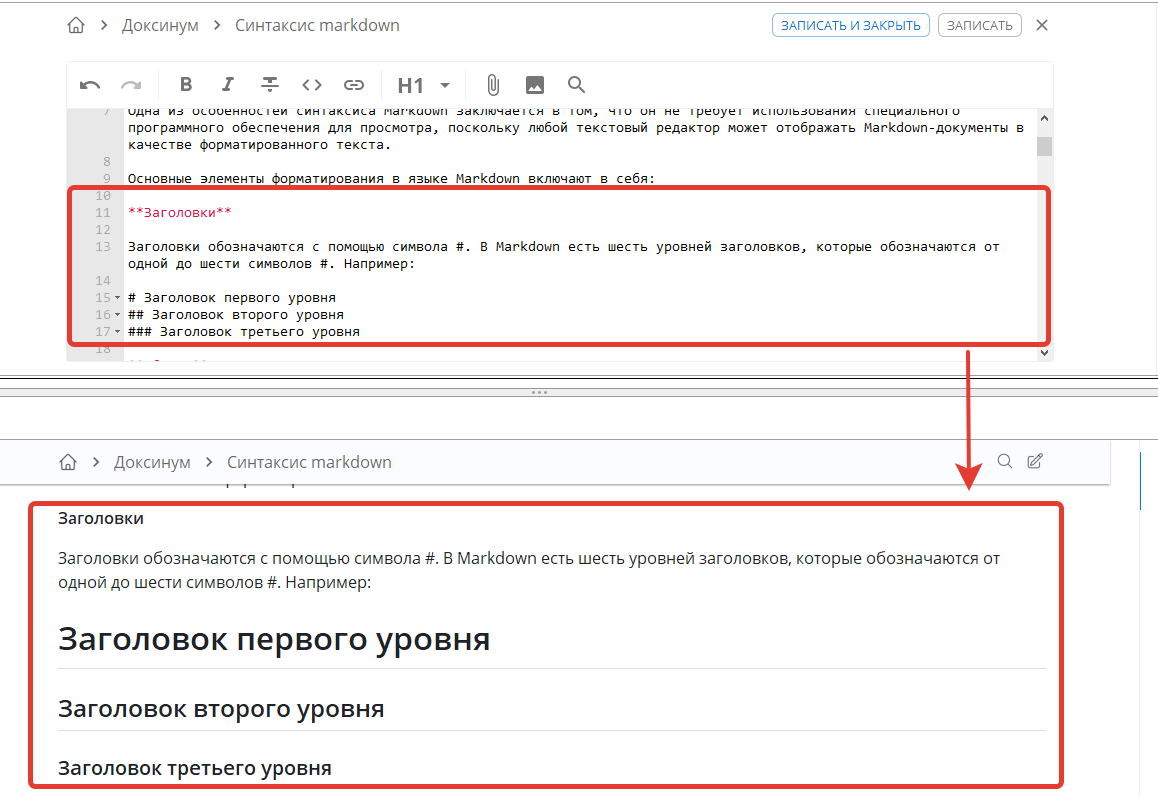Click the redo arrow in editor toolbar
This screenshot has width=1158, height=797.
click(131, 85)
